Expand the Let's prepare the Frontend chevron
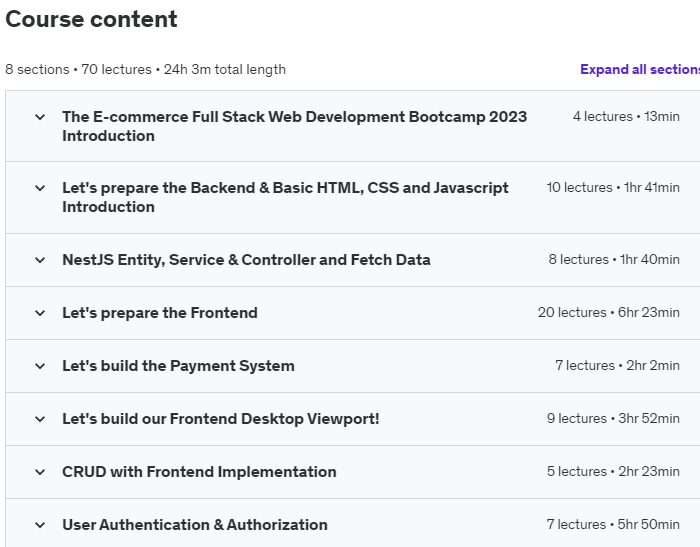Screen dimensions: 700x547 [40, 313]
